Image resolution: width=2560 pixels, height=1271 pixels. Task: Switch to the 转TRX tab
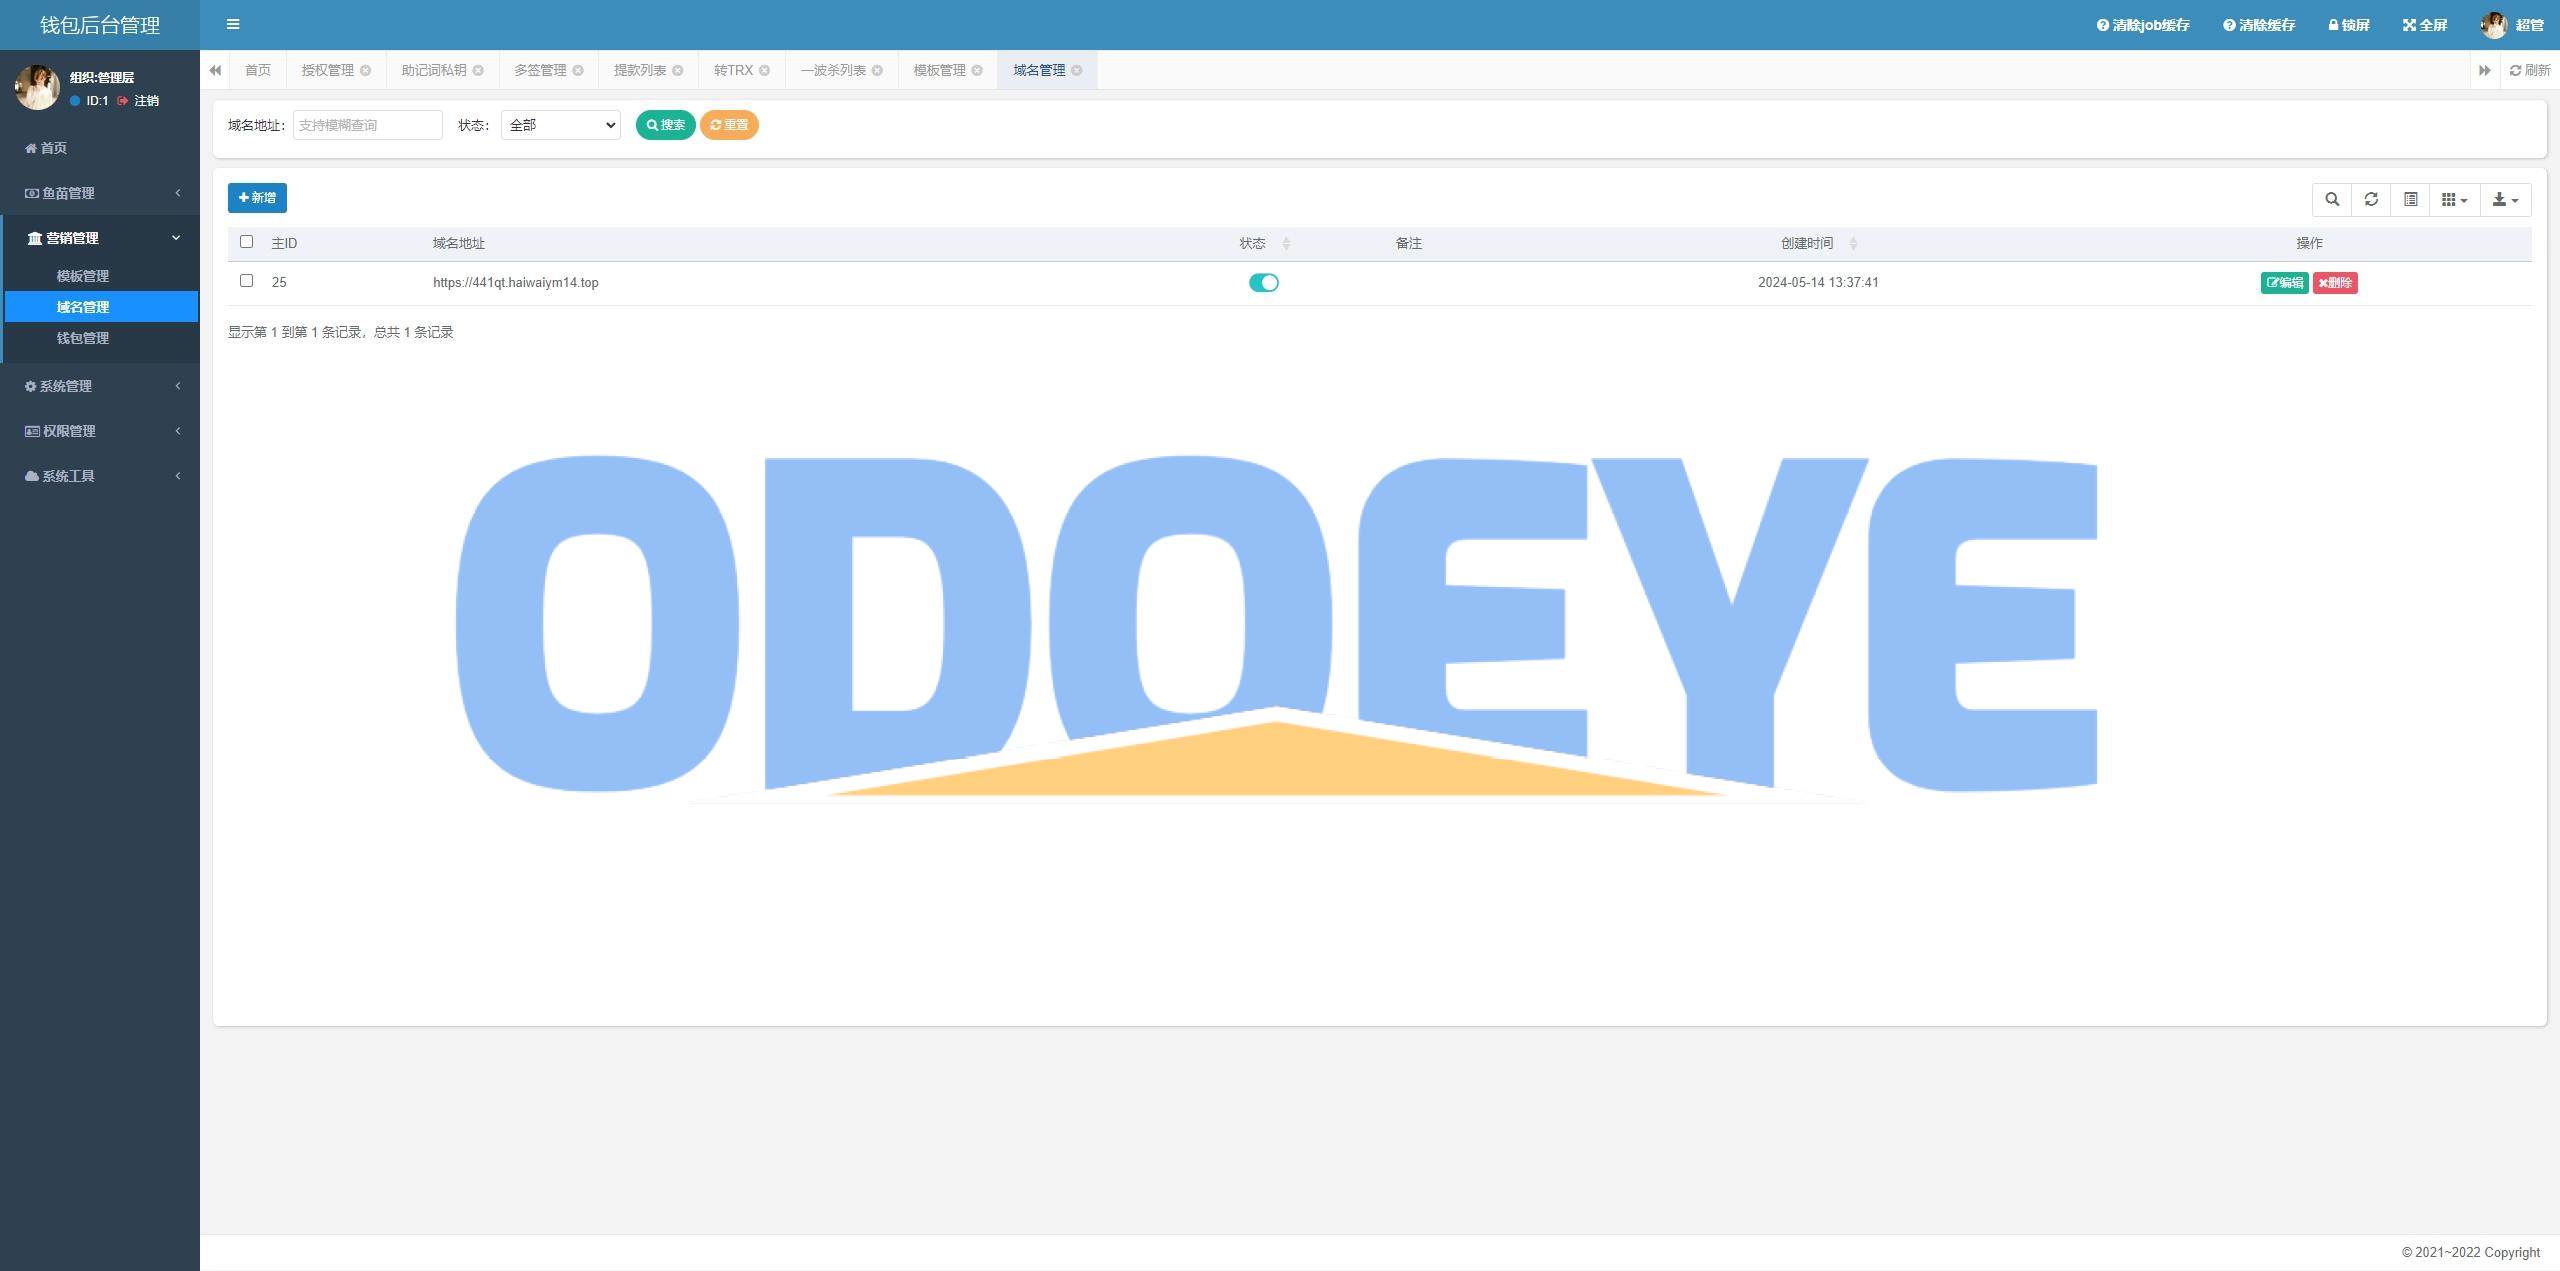pos(733,70)
